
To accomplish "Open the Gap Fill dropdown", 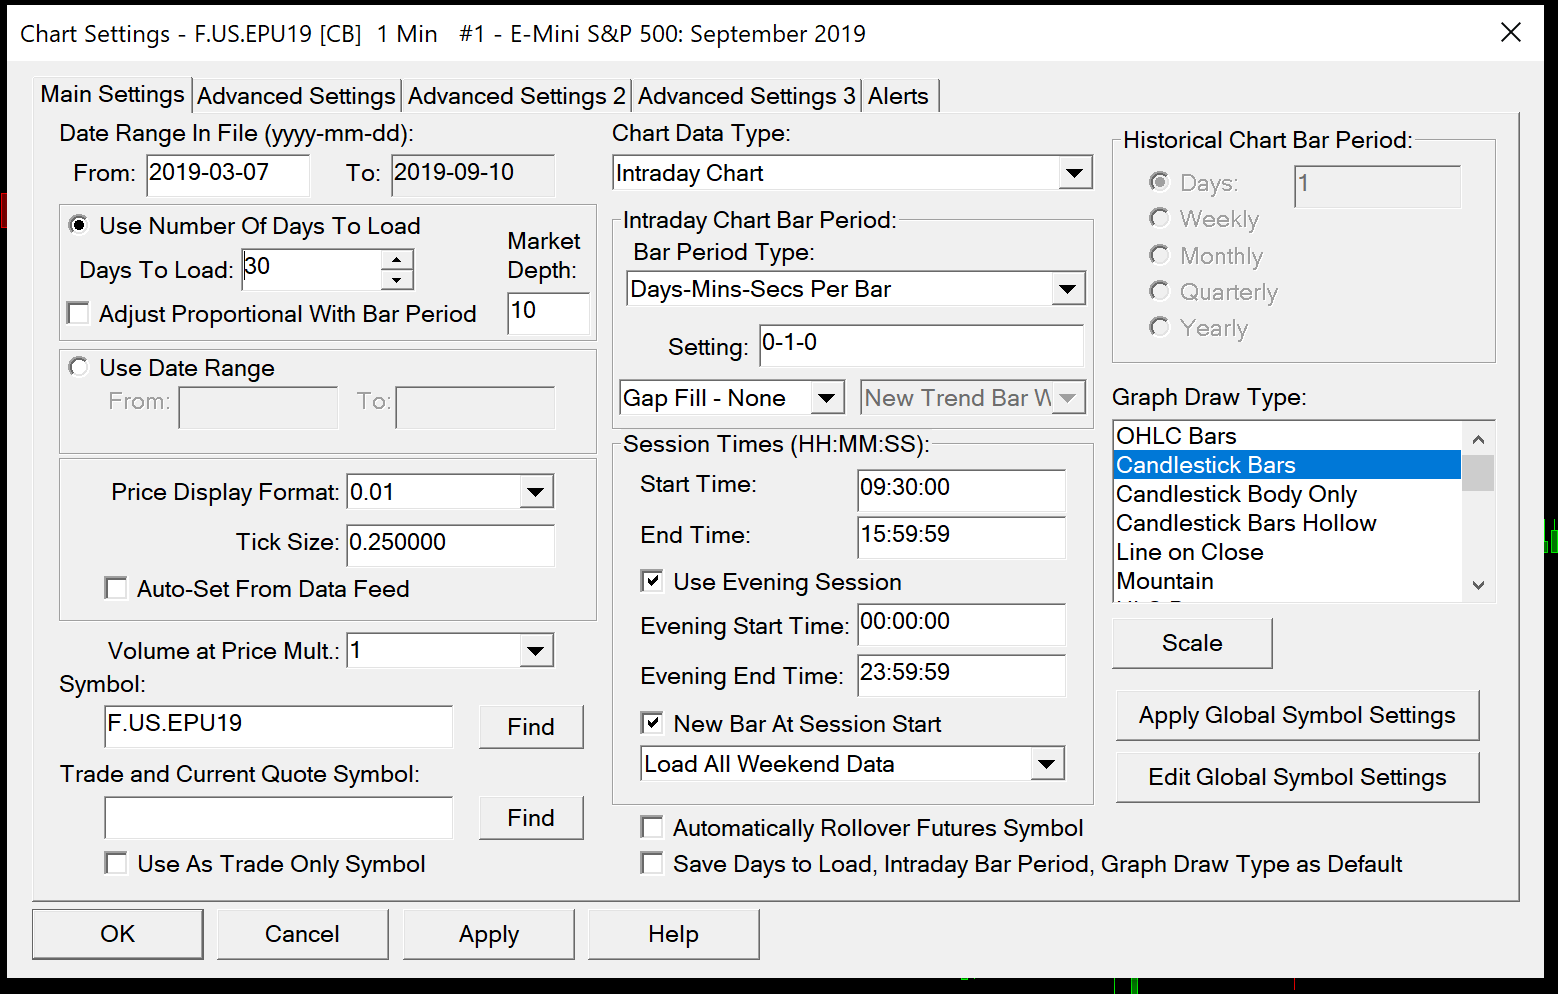I will 826,398.
